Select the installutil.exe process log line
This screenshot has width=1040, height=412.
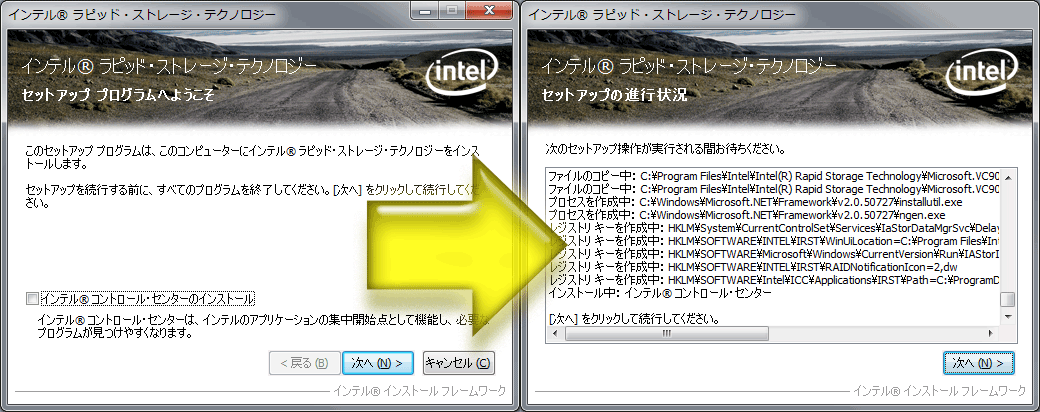pos(756,202)
